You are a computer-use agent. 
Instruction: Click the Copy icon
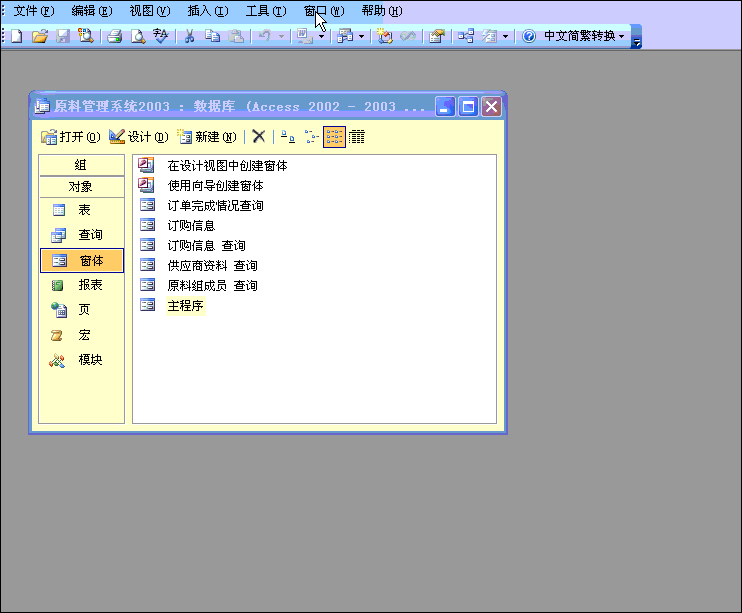point(212,36)
